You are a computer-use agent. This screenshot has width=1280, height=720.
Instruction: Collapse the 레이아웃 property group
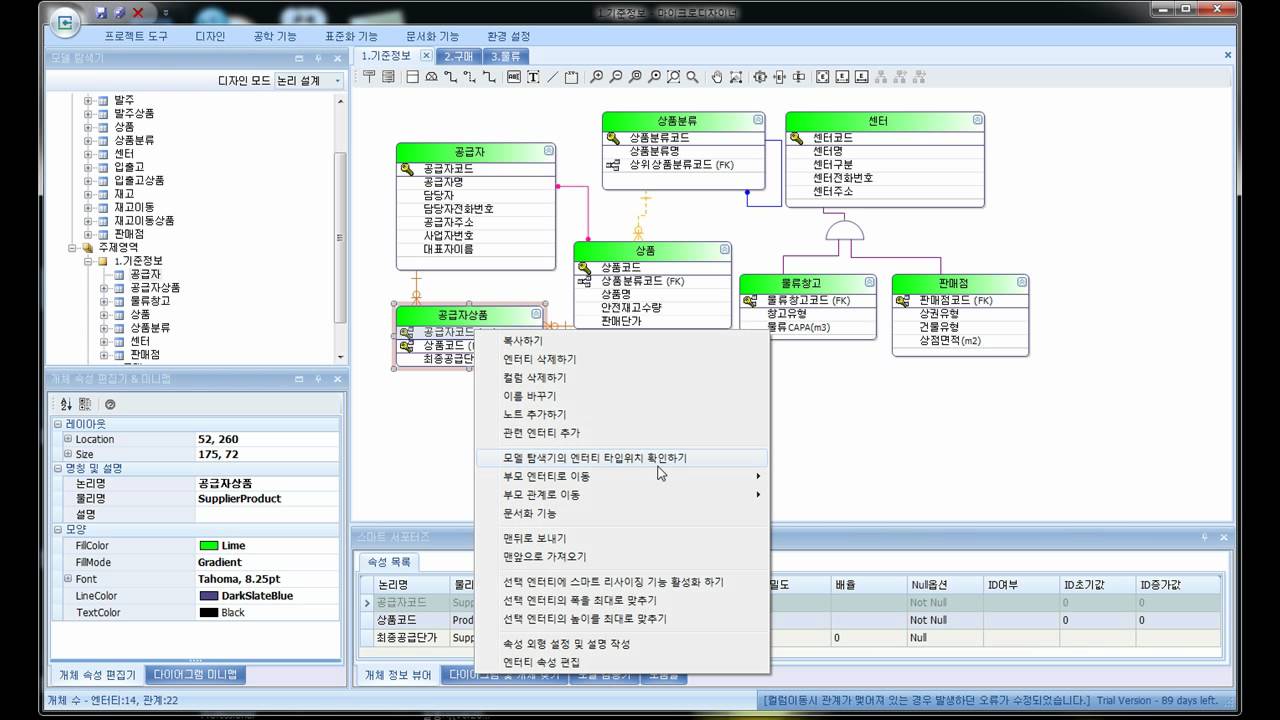(58, 424)
